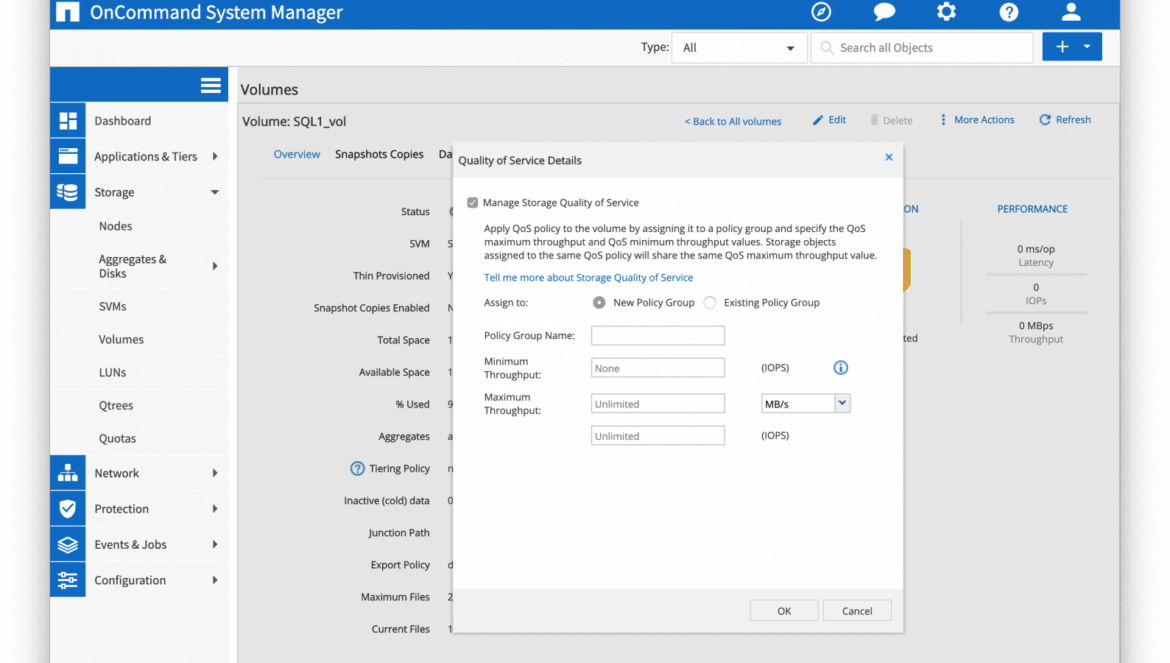Focus the Maximum Throughput MB/s field
Image resolution: width=1170 pixels, height=663 pixels.
click(x=657, y=403)
